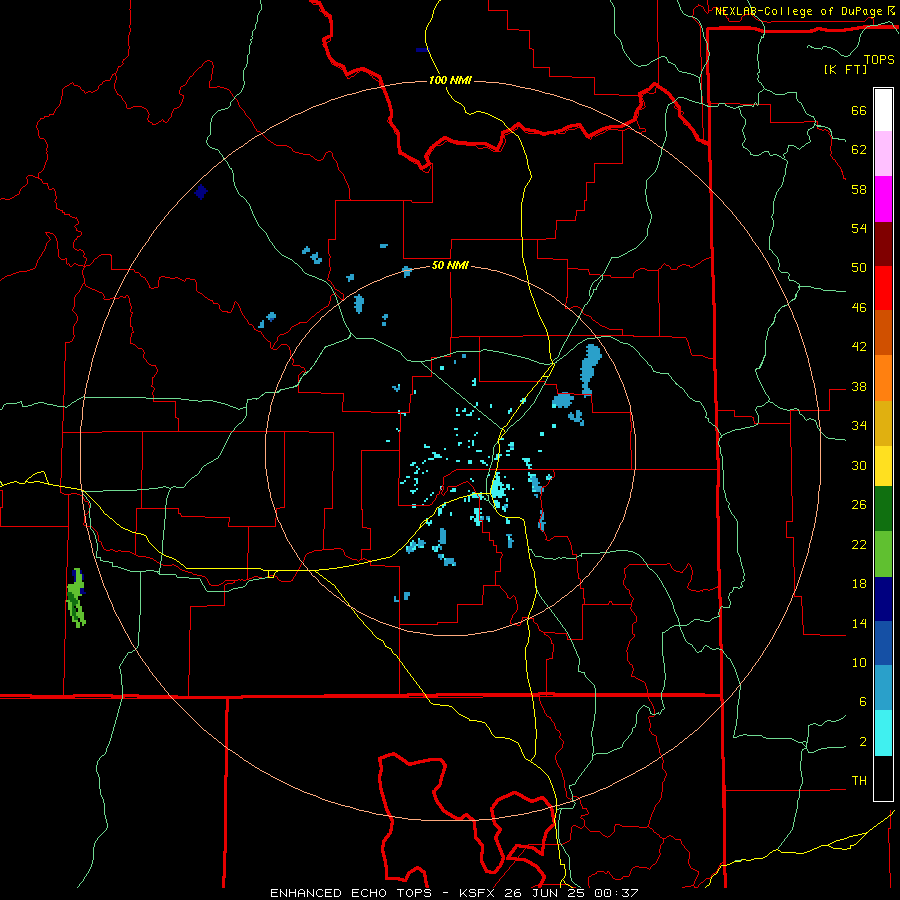Click the legend value '26'

click(859, 505)
